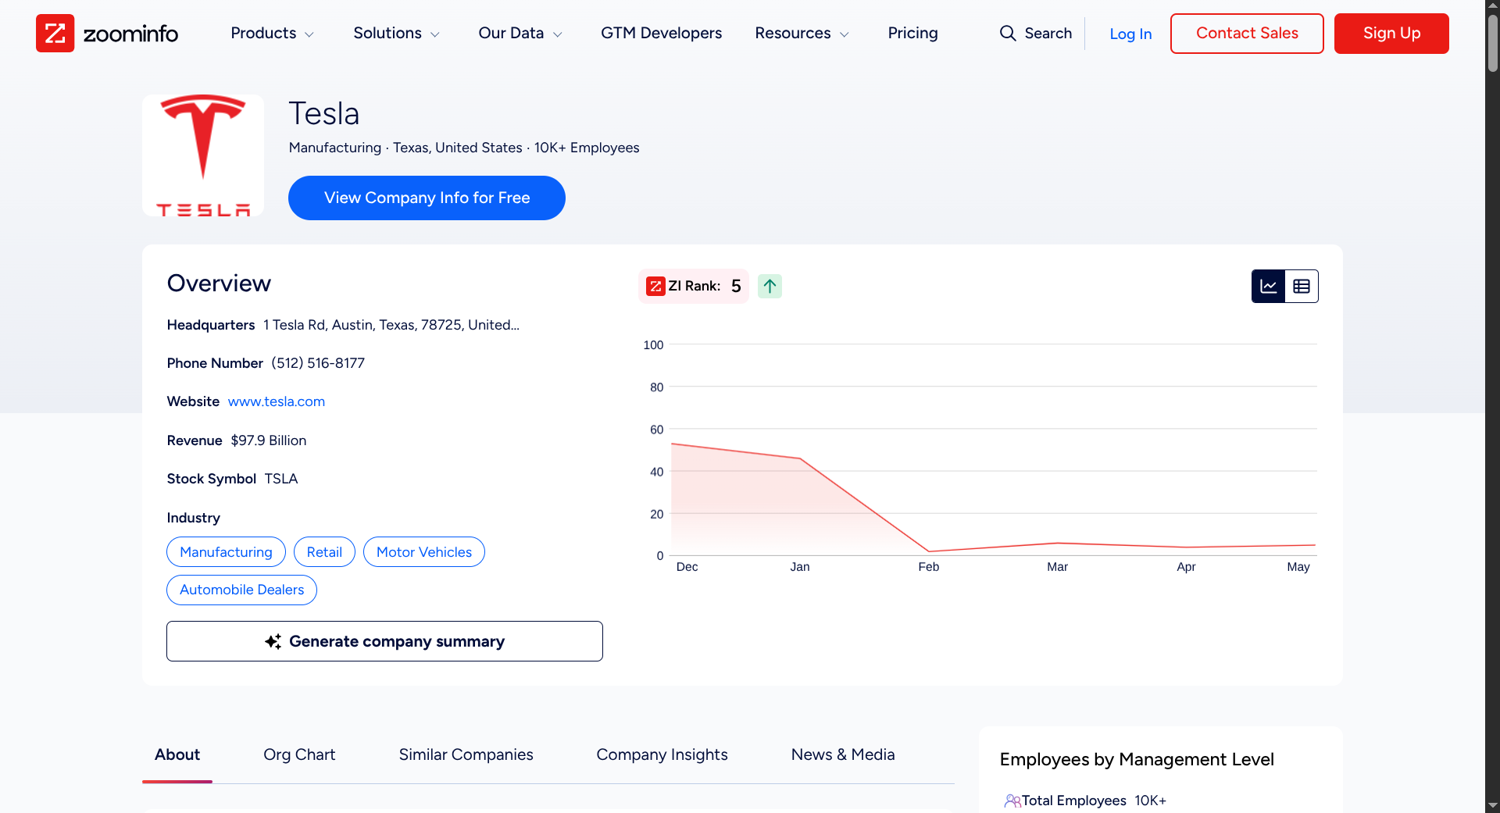Click the search magnifier icon
The height and width of the screenshot is (813, 1500).
[x=1008, y=33]
